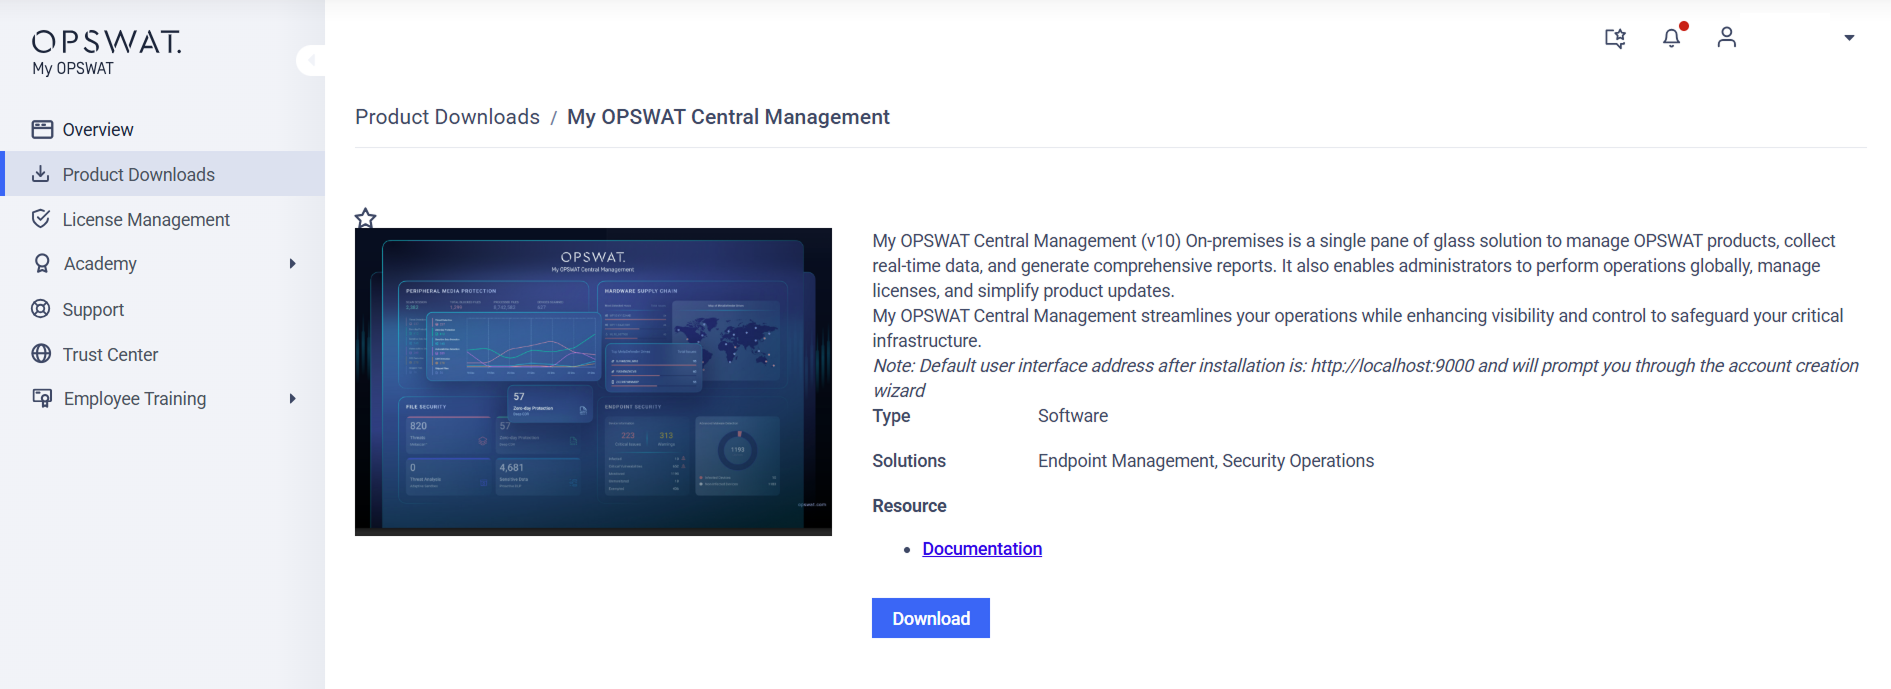
Task: Expand the Employee Training submenu arrow
Action: pos(292,399)
